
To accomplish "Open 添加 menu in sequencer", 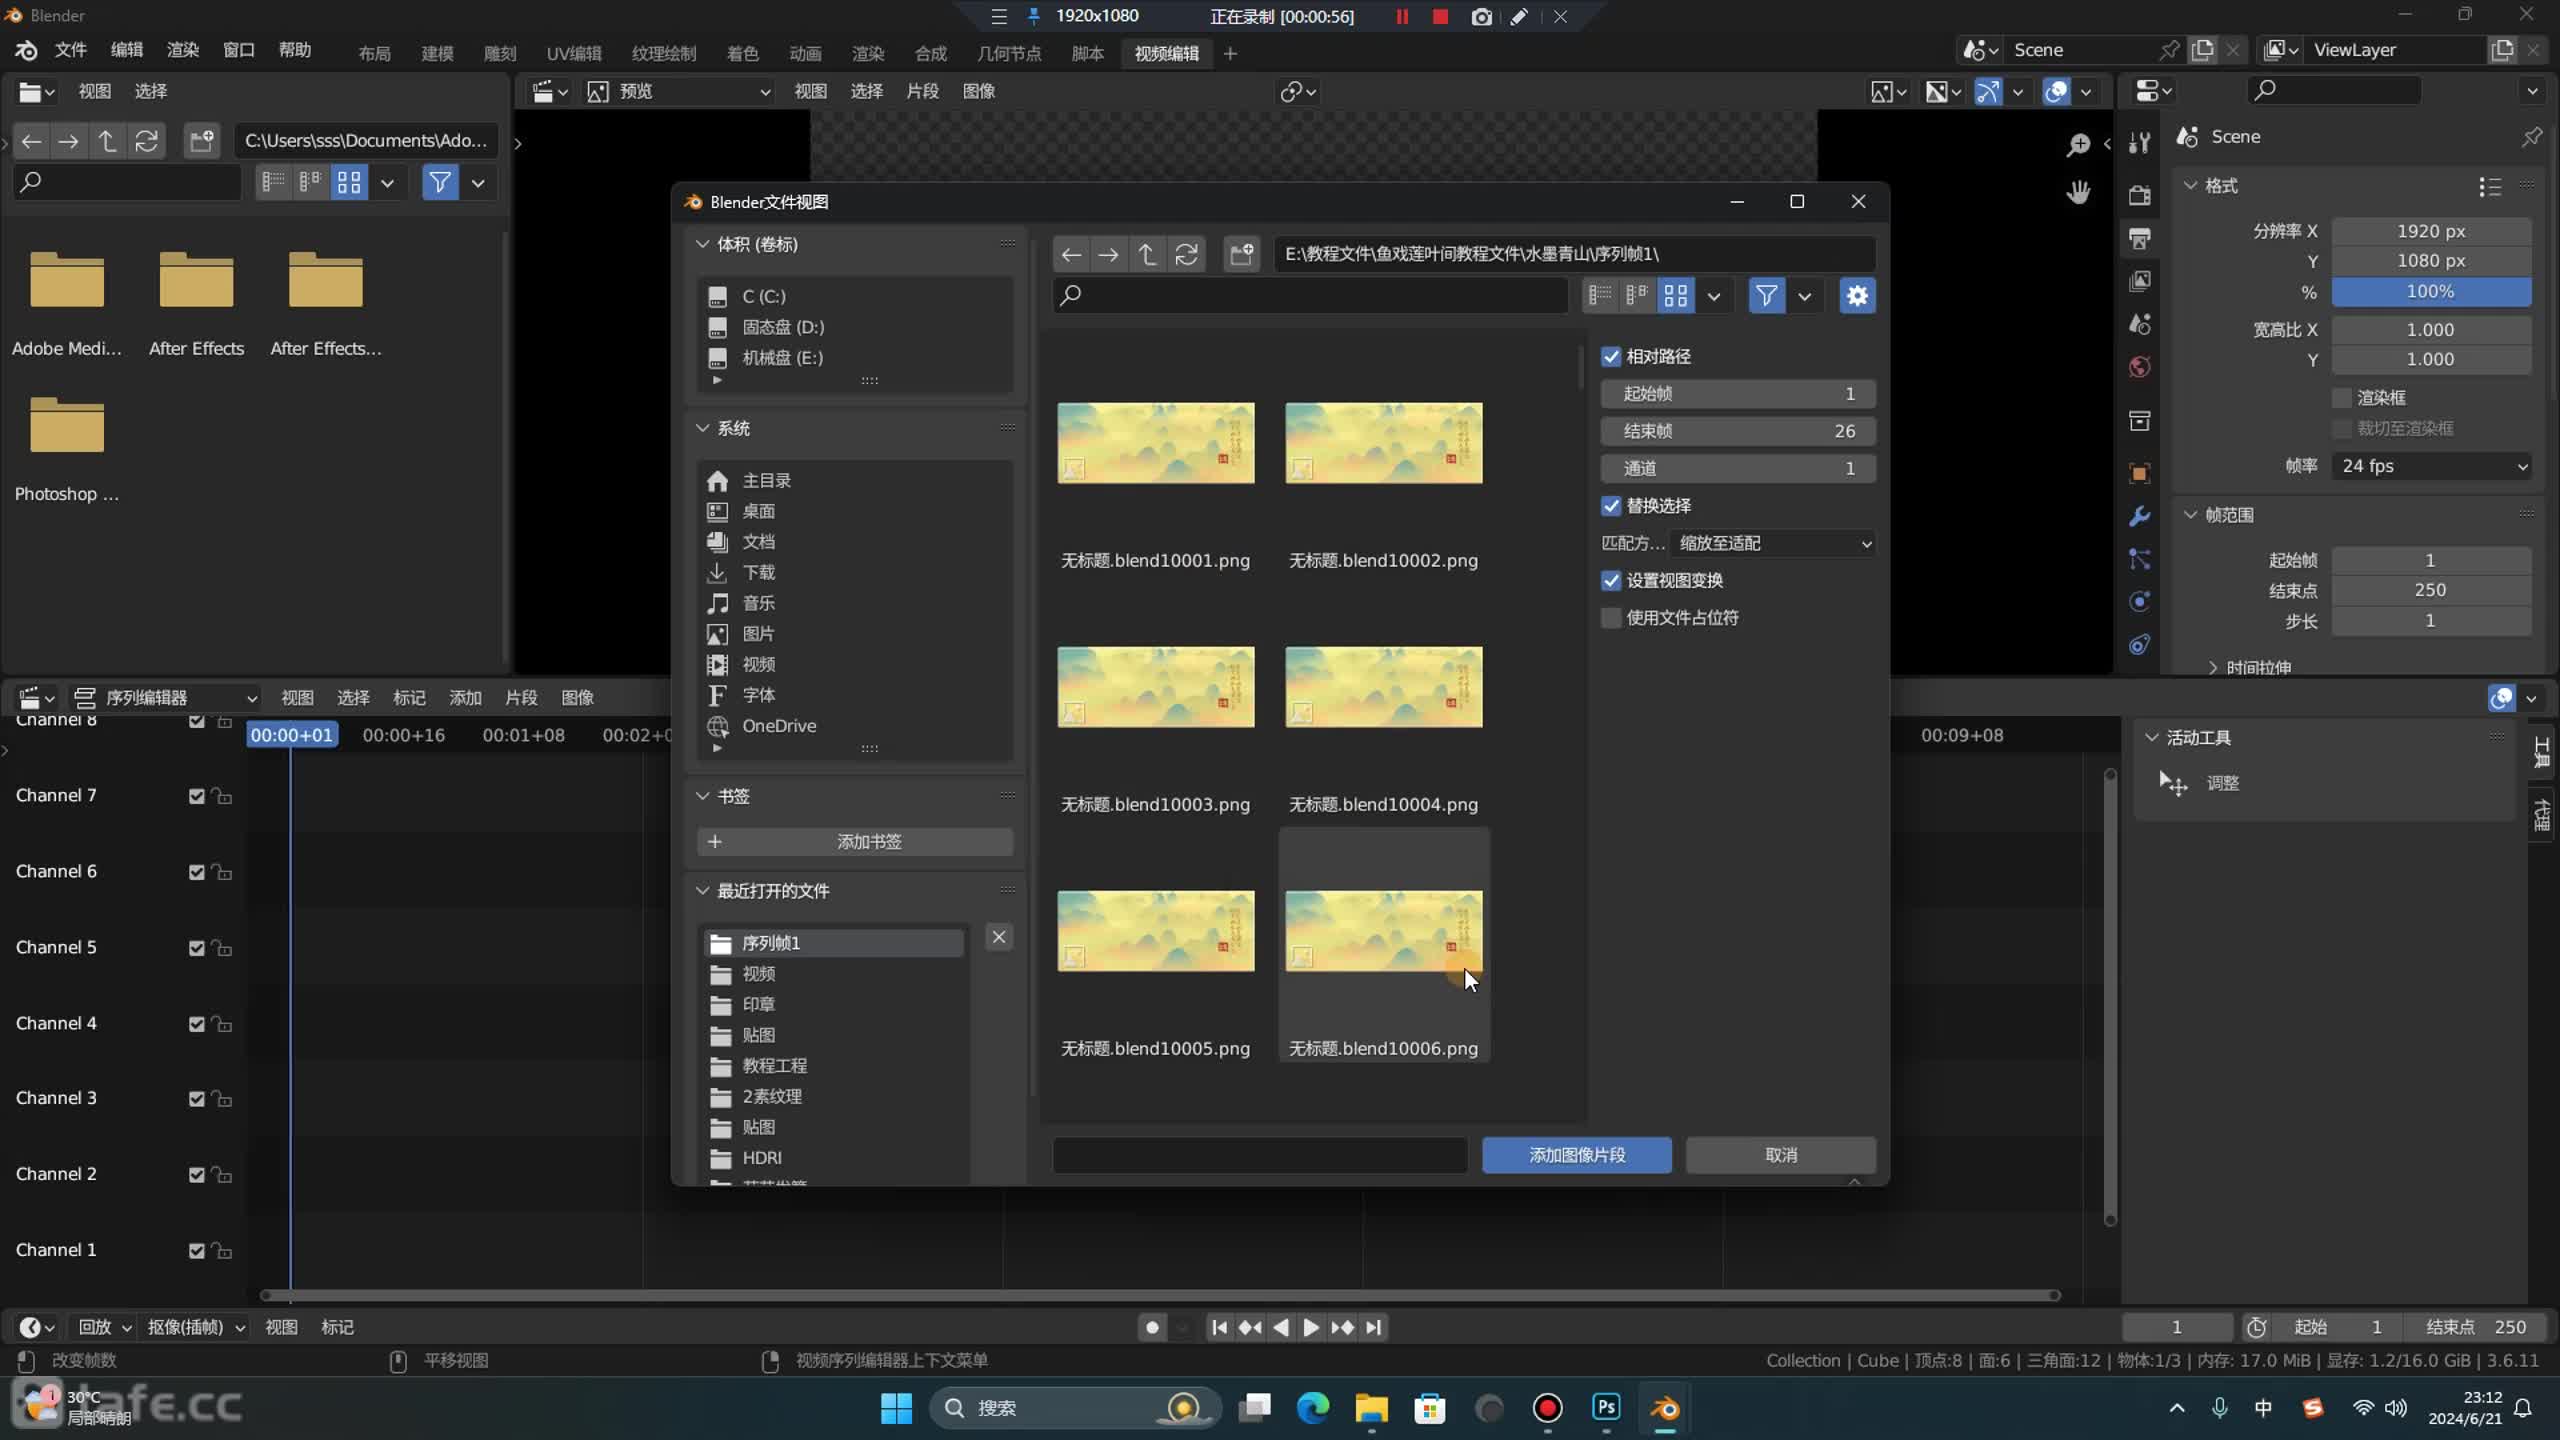I will pyautogui.click(x=465, y=698).
